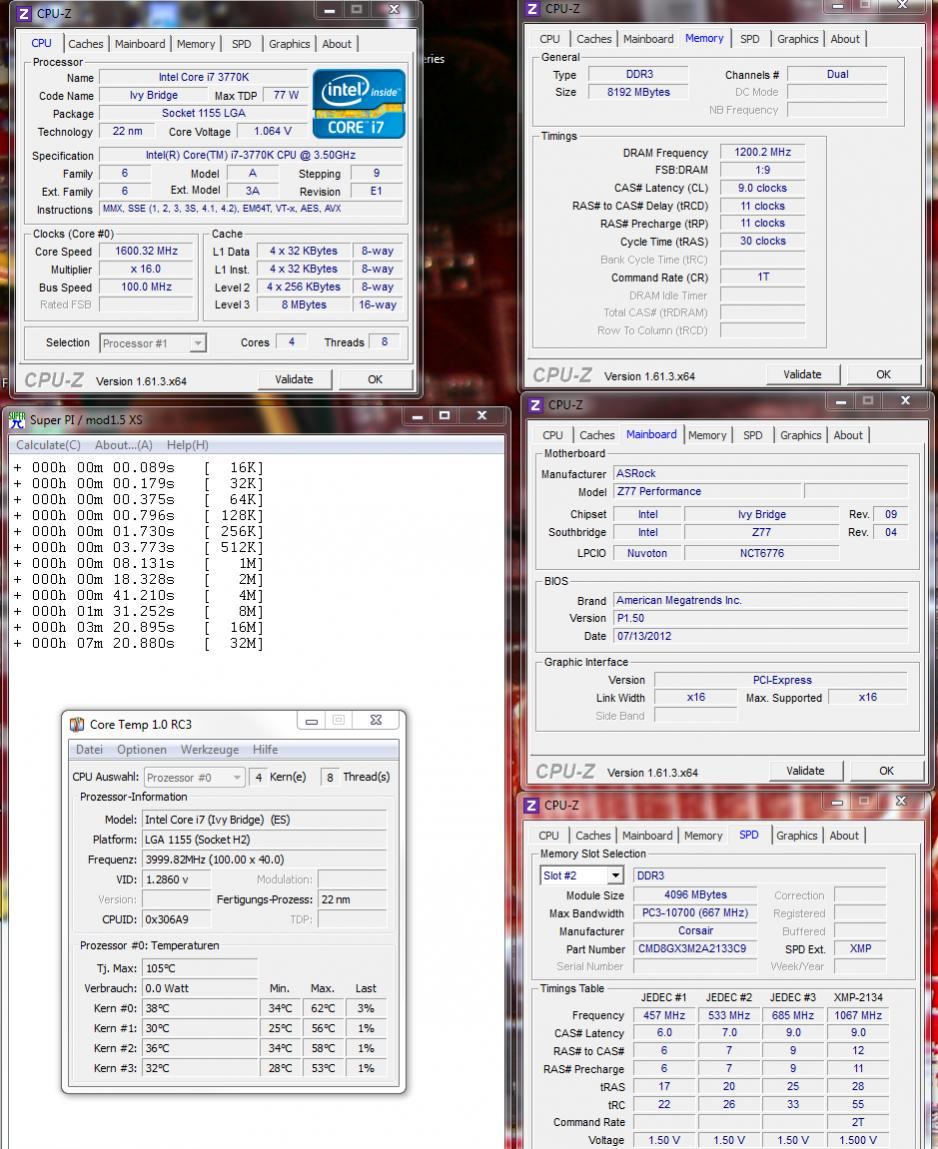Click the Channels # Dual field
Screen dimensions: 938x1149
(837, 75)
